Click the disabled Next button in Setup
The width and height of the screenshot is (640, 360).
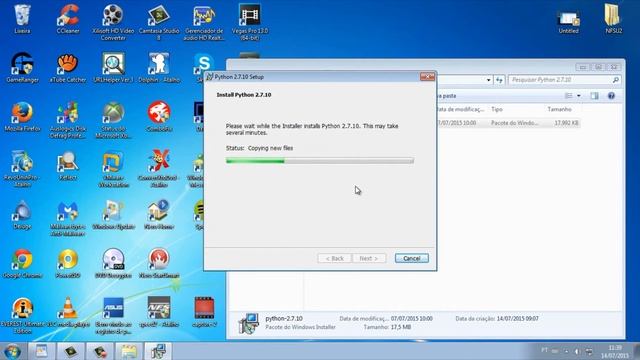tap(369, 258)
